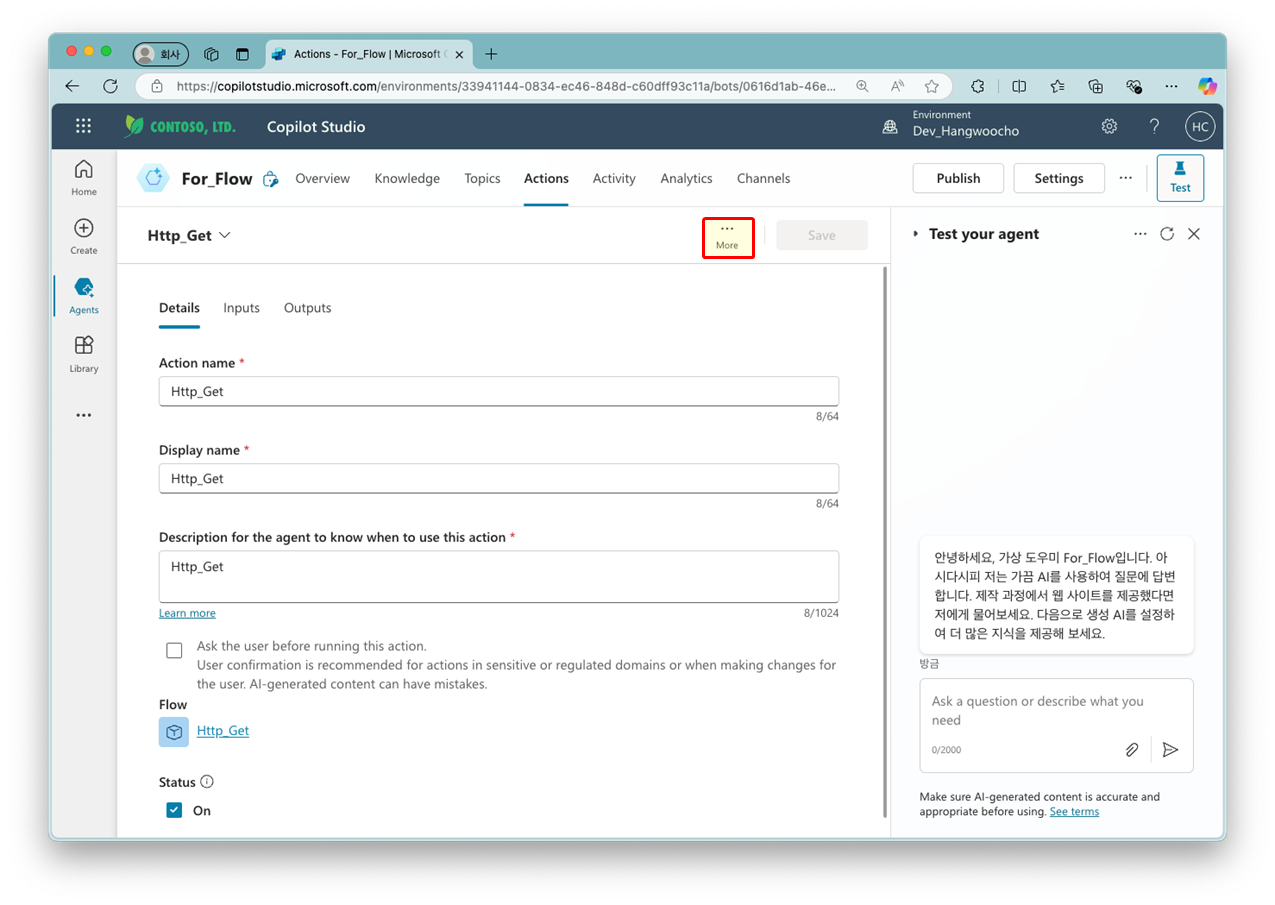Open the Http_Get flow link
This screenshot has width=1275, height=905.
click(x=223, y=731)
